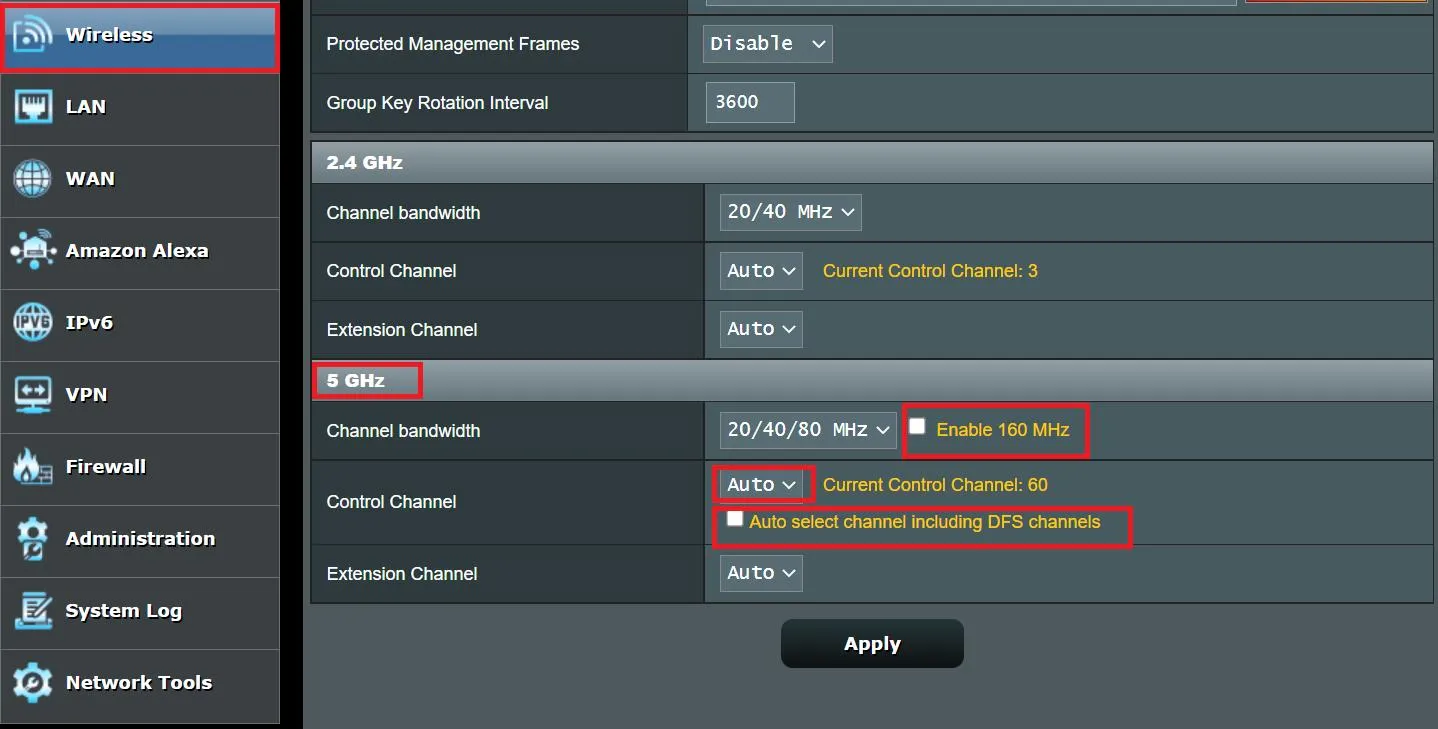
Task: Click the Apply button
Action: coord(872,644)
